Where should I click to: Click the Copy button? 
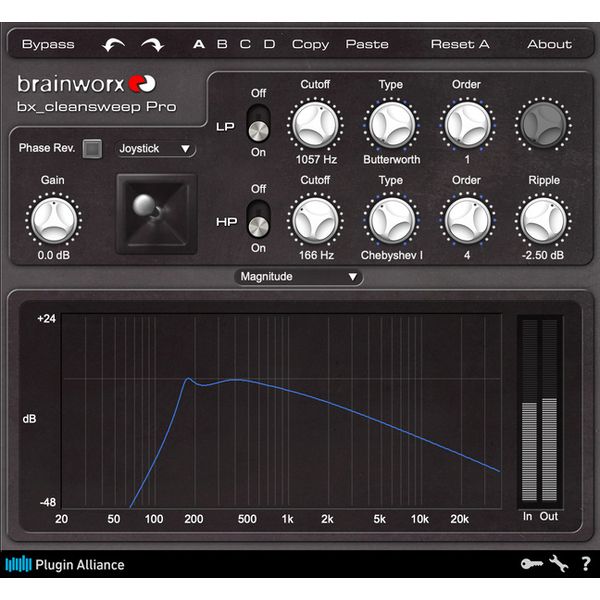310,45
